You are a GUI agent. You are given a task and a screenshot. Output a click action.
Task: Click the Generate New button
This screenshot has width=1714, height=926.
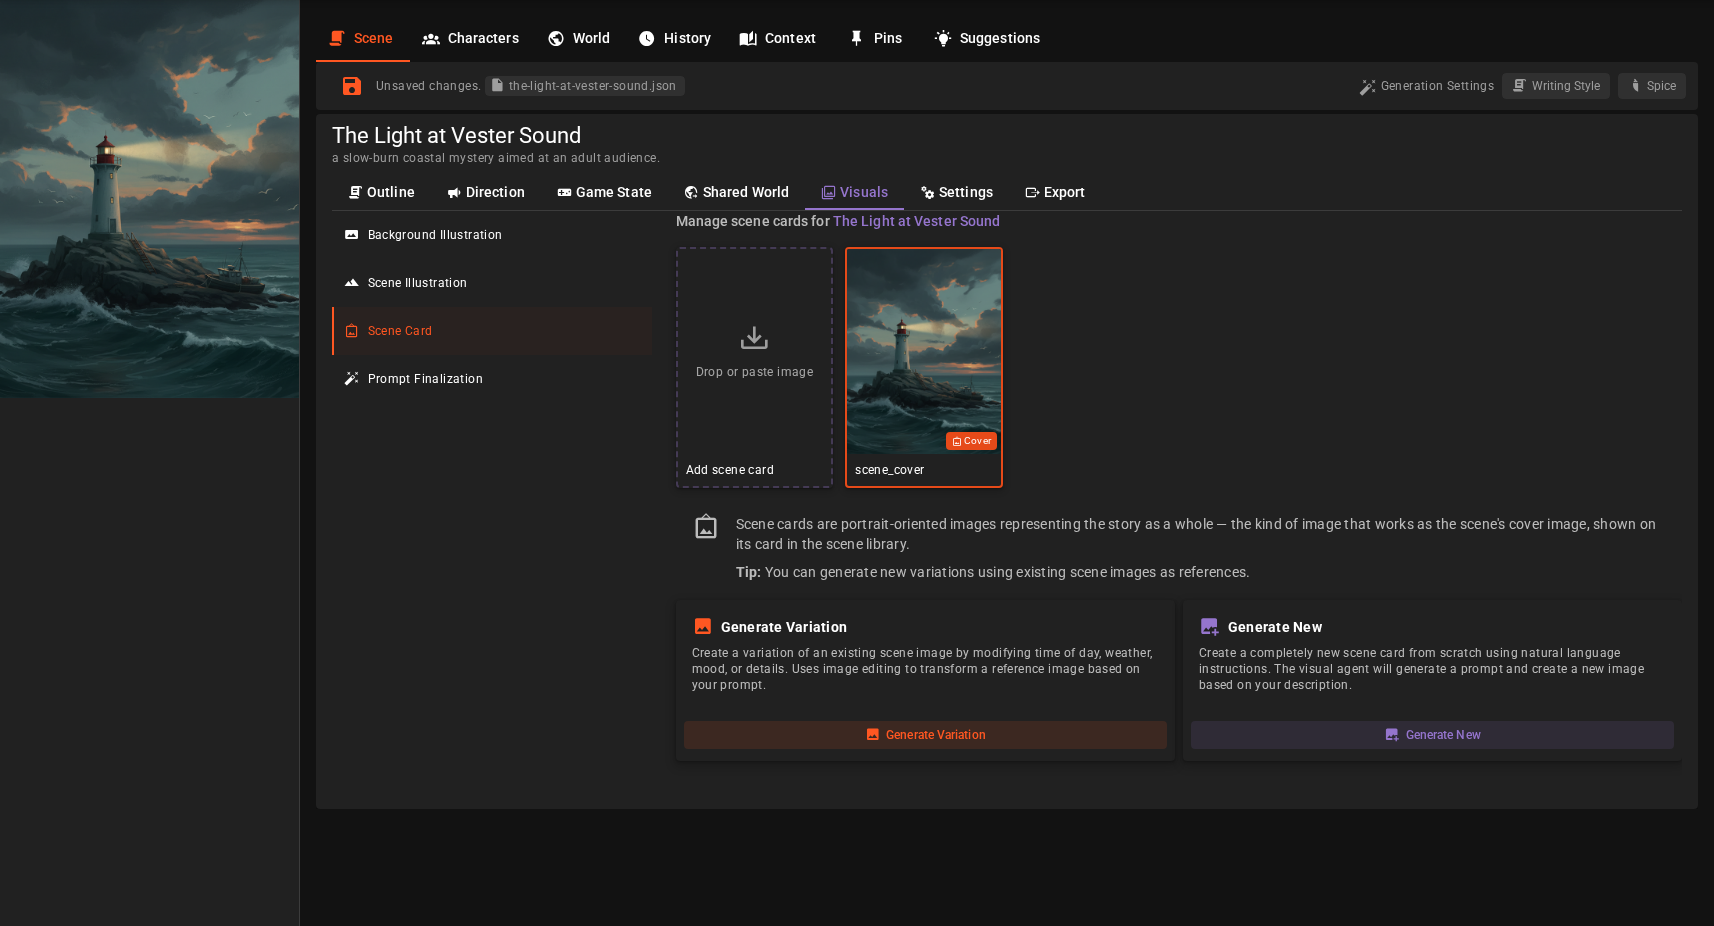tap(1432, 735)
